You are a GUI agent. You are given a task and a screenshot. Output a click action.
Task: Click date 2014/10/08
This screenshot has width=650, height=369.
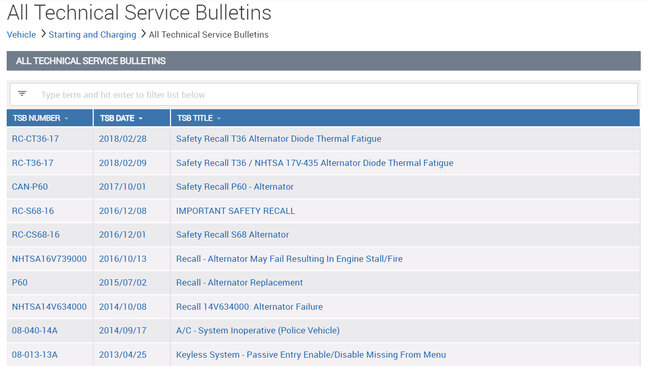(x=123, y=306)
